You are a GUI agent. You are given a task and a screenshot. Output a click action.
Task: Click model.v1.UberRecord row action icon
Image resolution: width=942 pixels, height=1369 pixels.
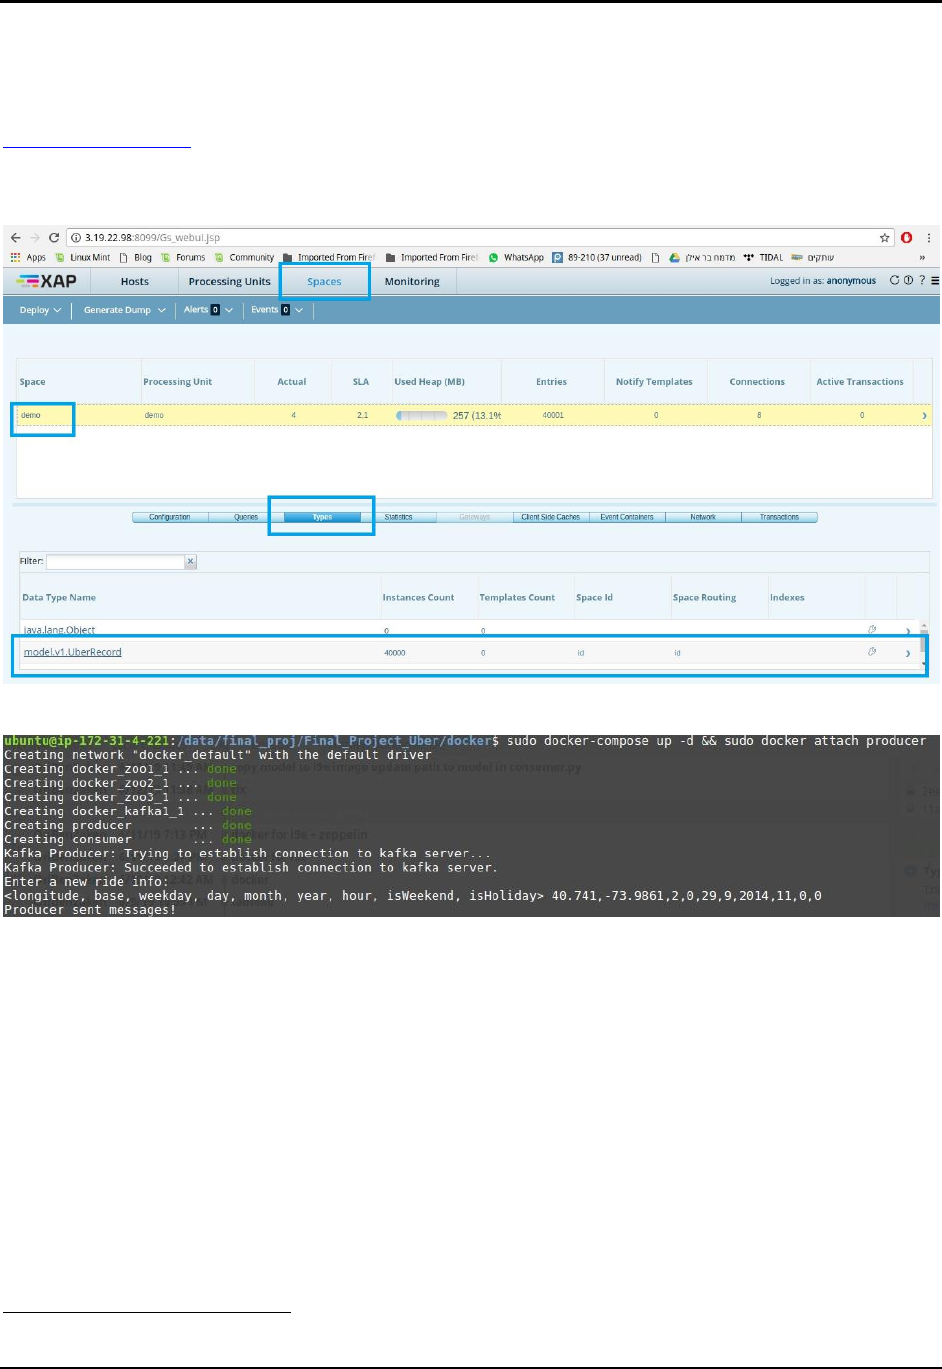tap(872, 652)
